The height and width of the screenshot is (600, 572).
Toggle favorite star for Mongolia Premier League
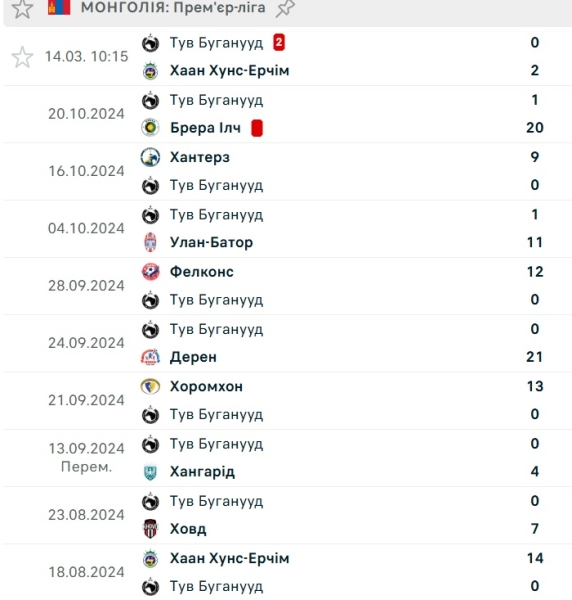pyautogui.click(x=22, y=8)
